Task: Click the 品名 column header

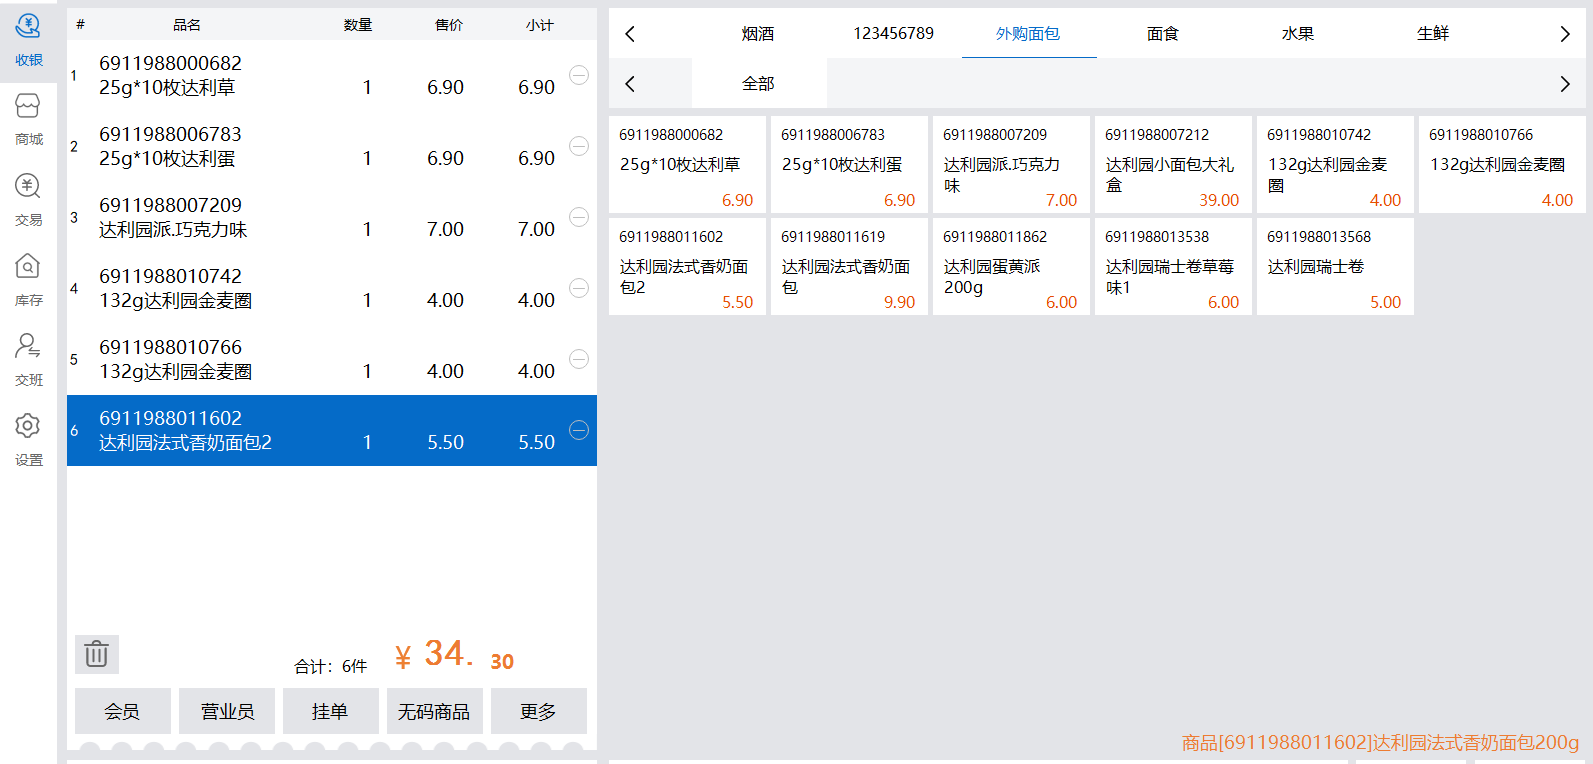Action: [187, 25]
